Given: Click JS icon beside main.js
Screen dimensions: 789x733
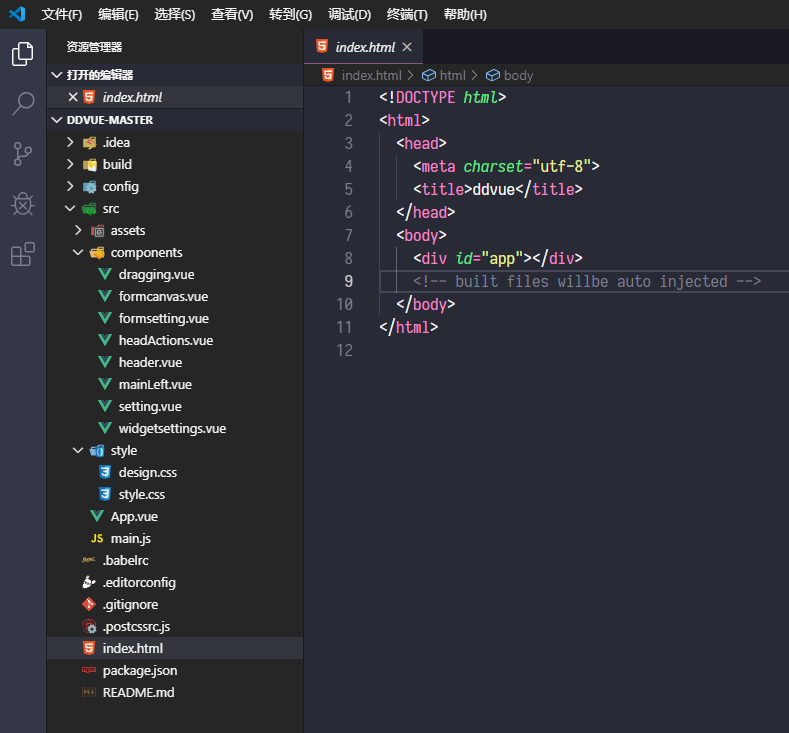Looking at the screenshot, I should pos(97,539).
